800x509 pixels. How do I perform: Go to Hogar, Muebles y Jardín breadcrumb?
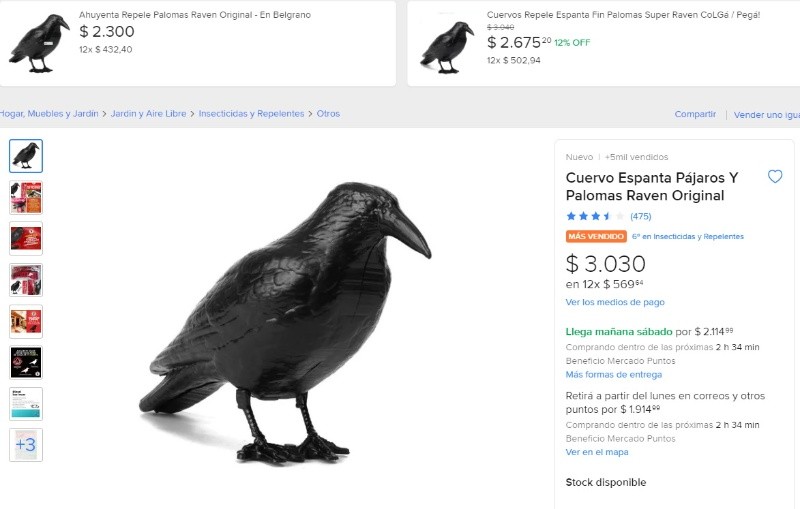point(49,114)
